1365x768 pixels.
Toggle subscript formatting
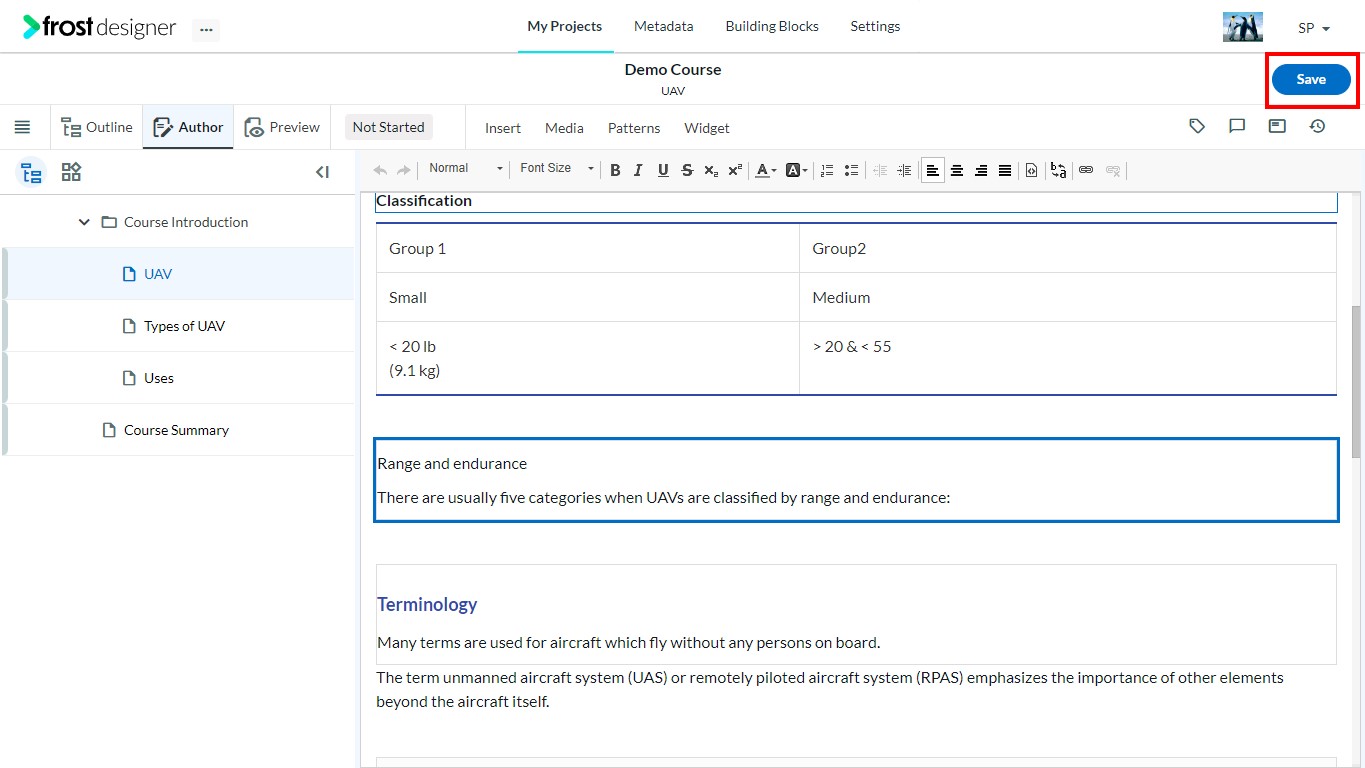tap(711, 170)
